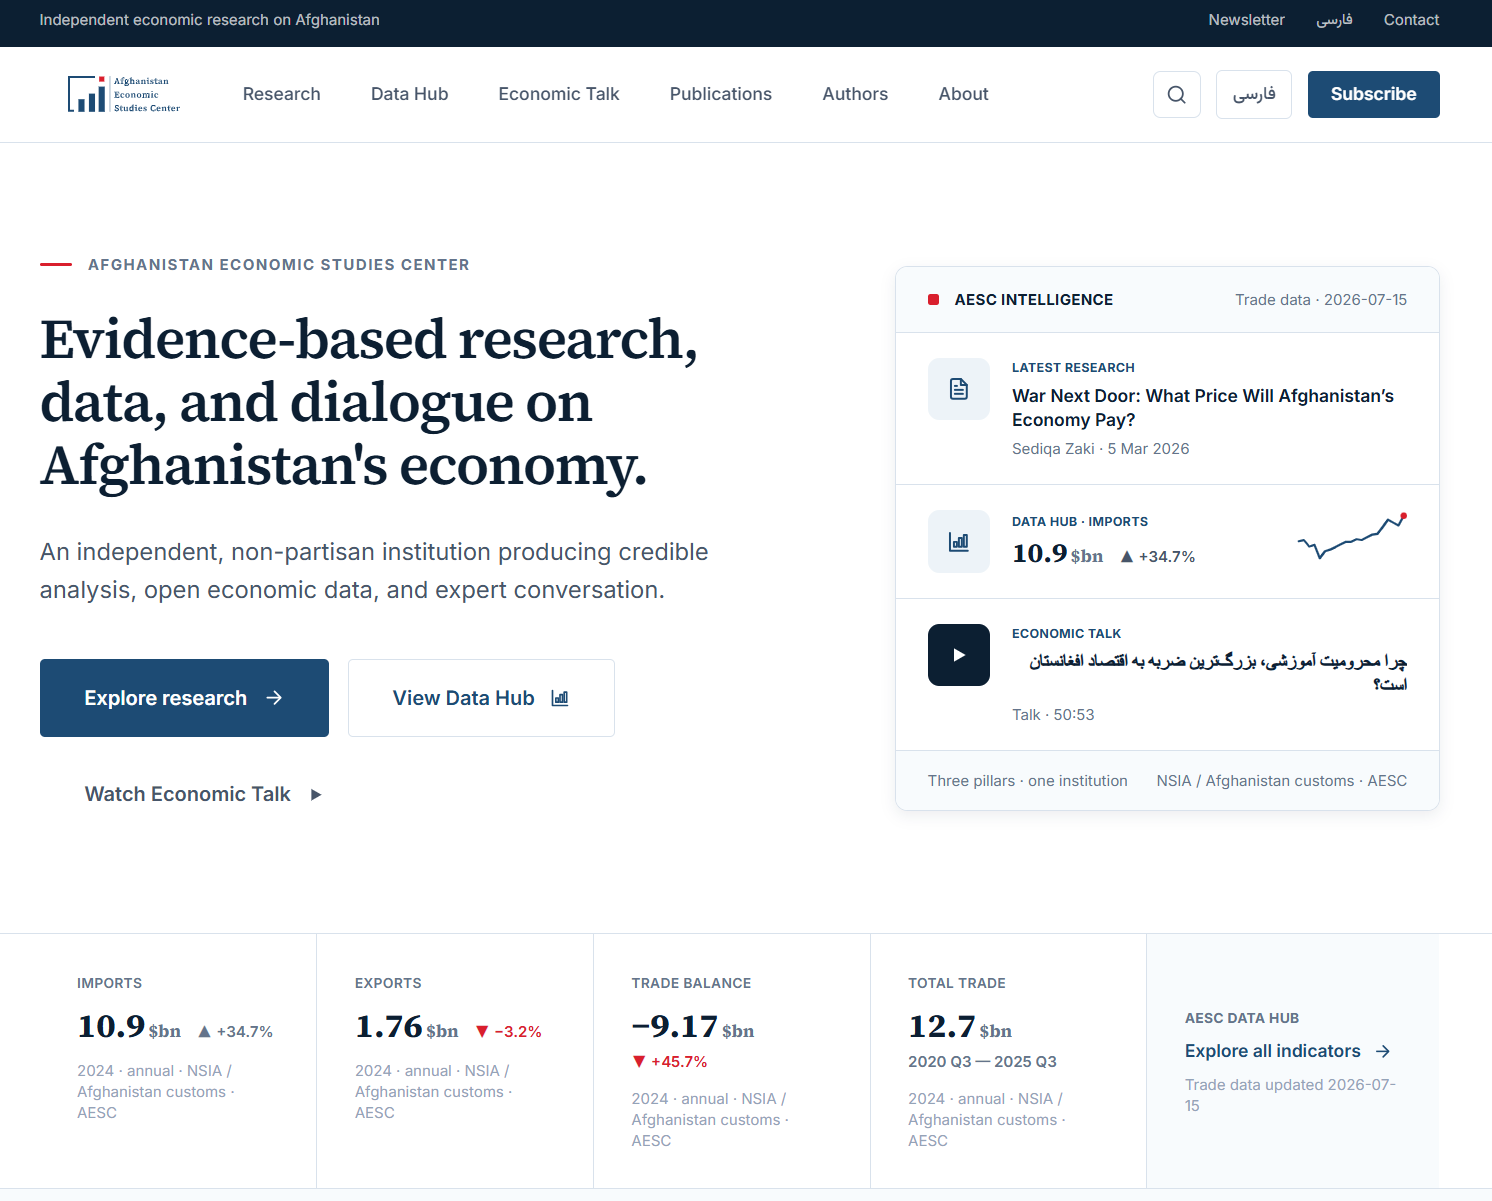Open the Economic Talk navigation item
Screen dimensions: 1492x1201
[x=559, y=94]
